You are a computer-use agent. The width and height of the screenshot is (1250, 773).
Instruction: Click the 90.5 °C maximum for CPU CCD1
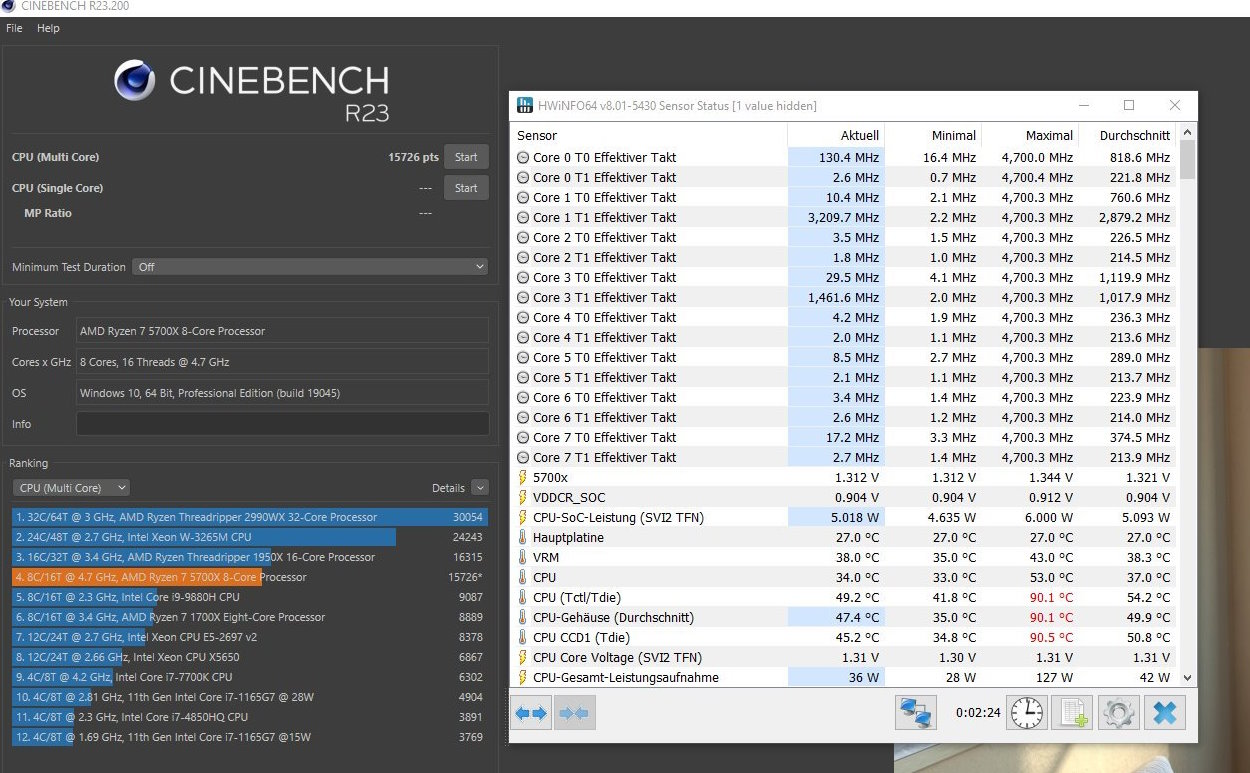[x=1049, y=637]
